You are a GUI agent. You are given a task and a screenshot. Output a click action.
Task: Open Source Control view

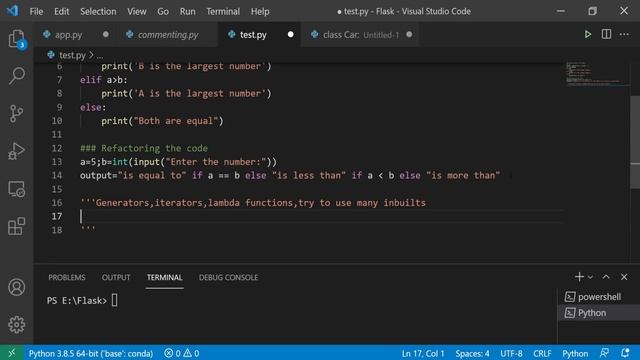17,113
